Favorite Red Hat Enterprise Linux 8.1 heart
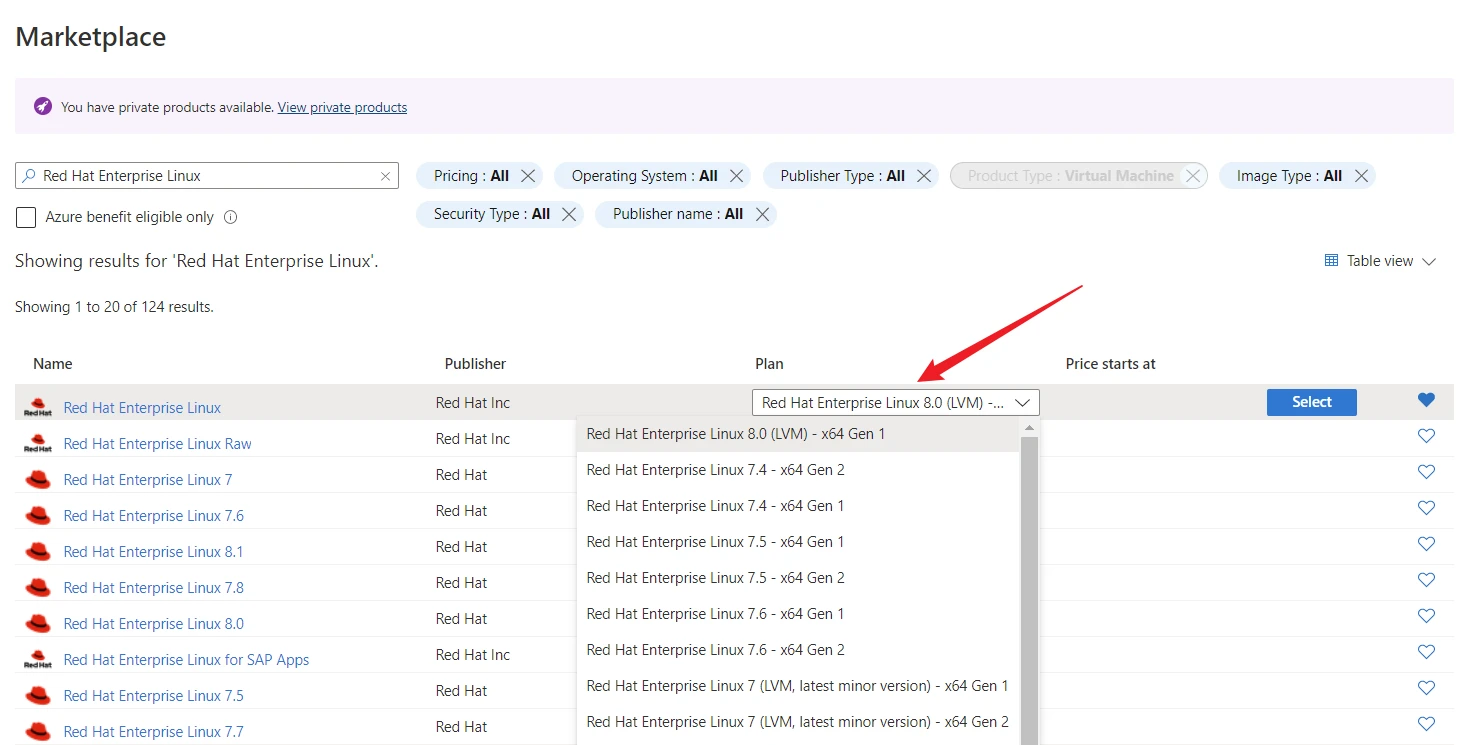Image resolution: width=1464 pixels, height=745 pixels. 1426,544
